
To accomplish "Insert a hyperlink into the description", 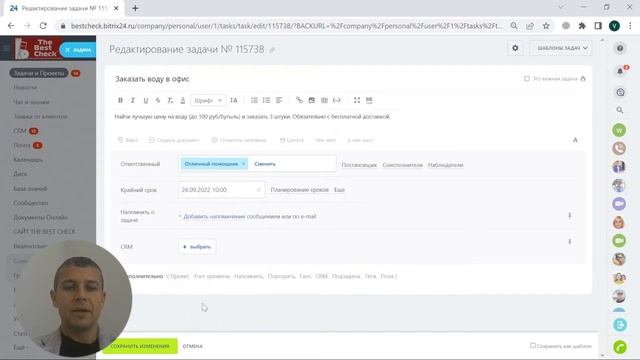I will pyautogui.click(x=299, y=100).
